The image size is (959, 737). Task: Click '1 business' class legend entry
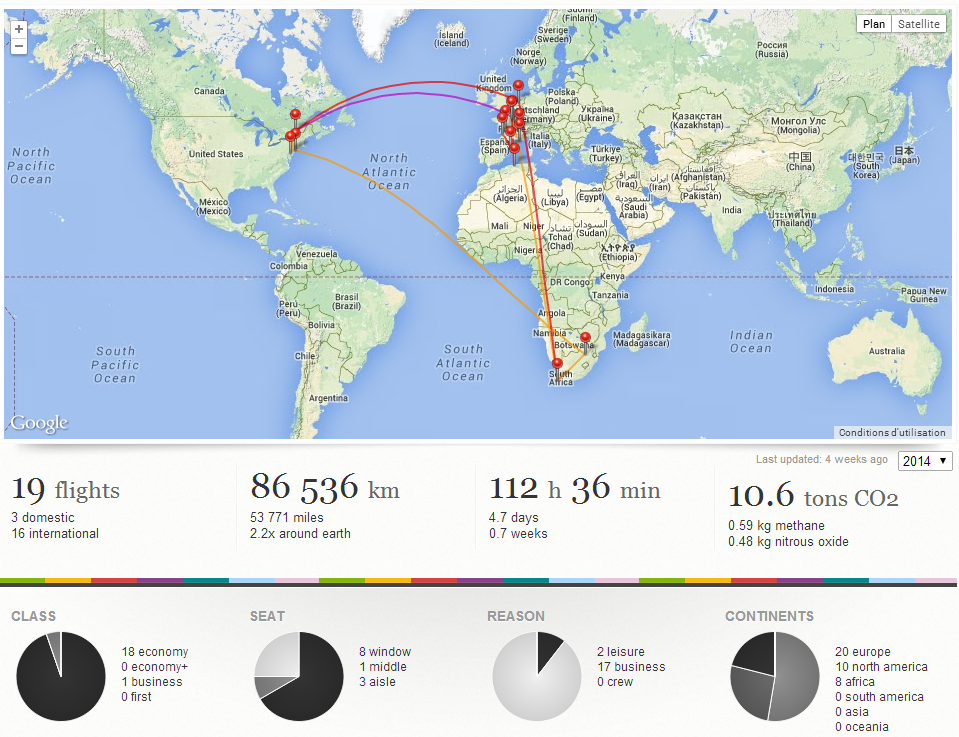[x=152, y=681]
